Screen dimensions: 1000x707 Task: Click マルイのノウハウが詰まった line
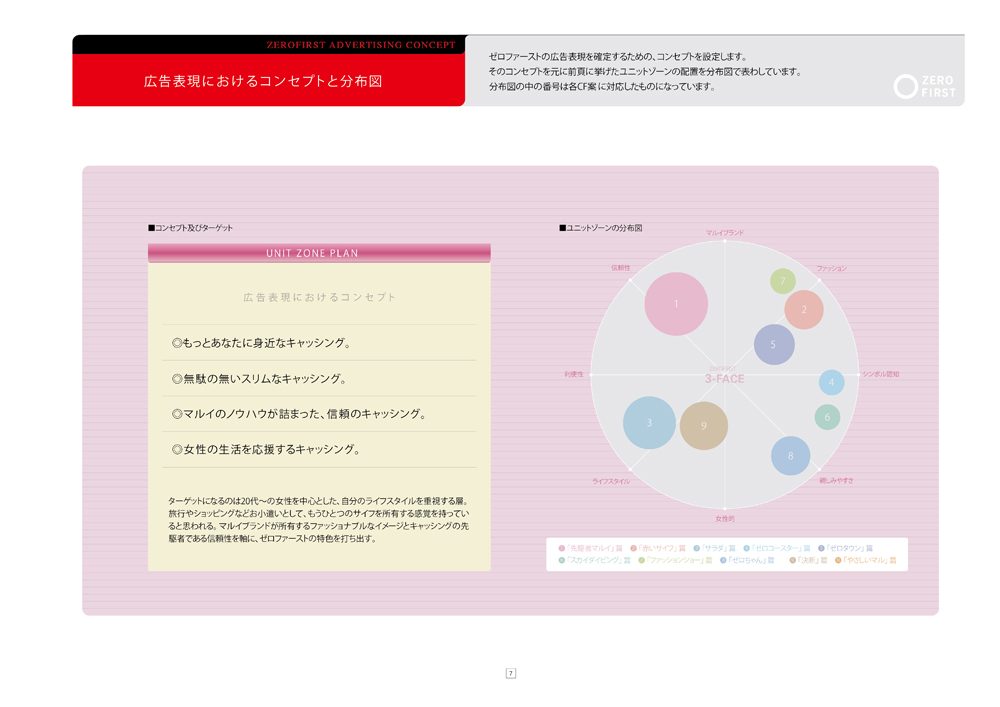[298, 414]
